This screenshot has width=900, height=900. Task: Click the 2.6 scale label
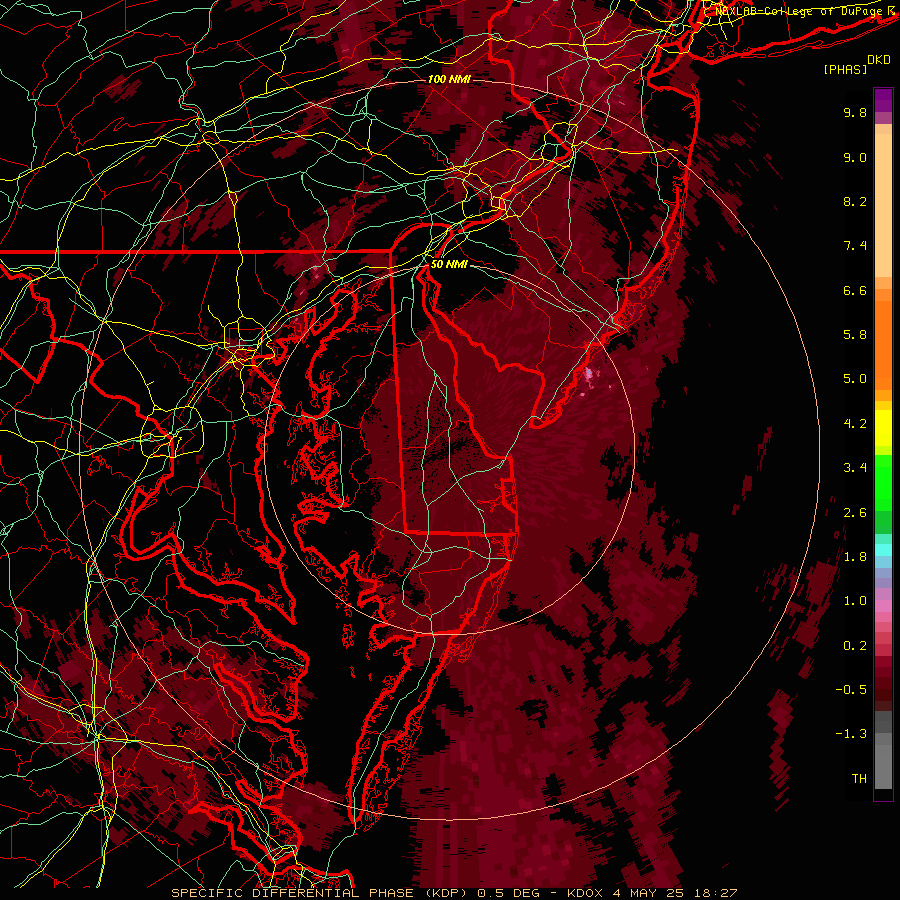[x=855, y=513]
